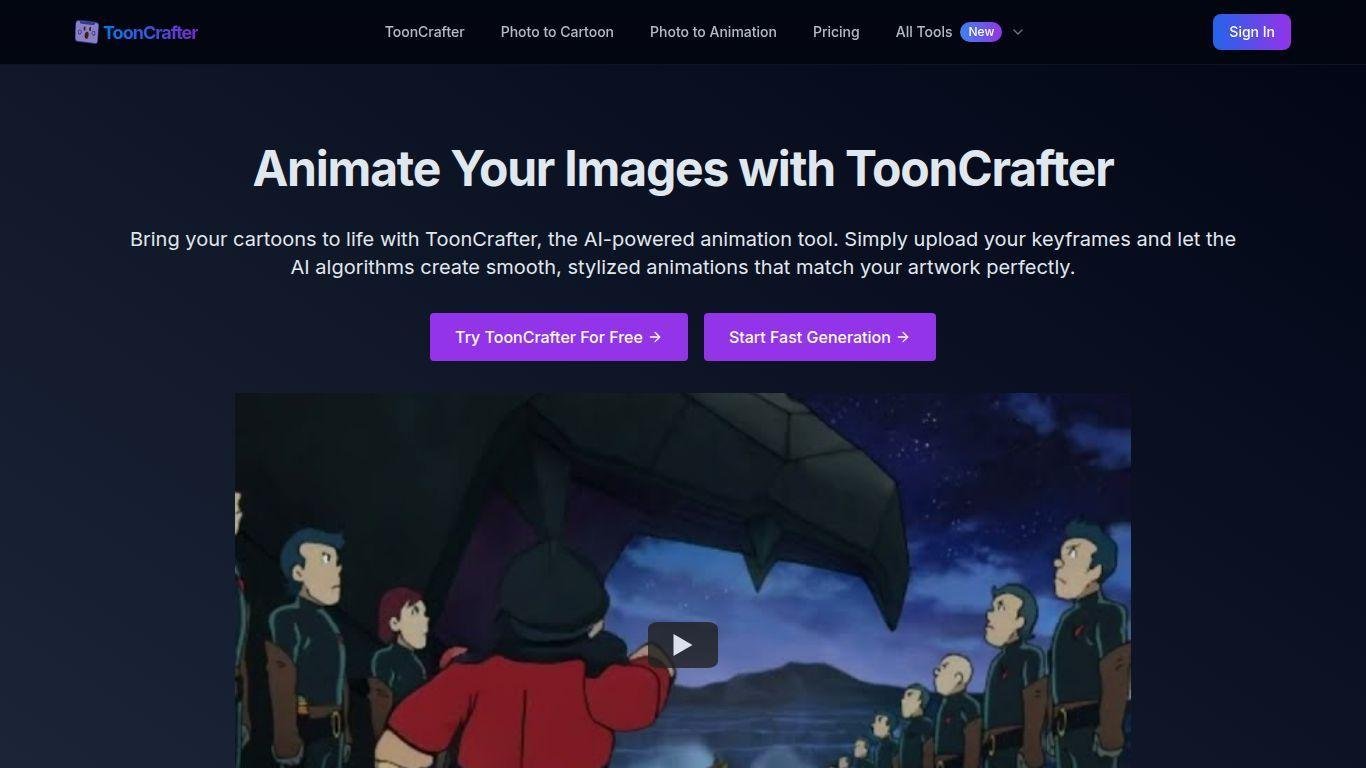Expand the chevron next to All Tools
This screenshot has height=768, width=1366.
coord(1018,32)
